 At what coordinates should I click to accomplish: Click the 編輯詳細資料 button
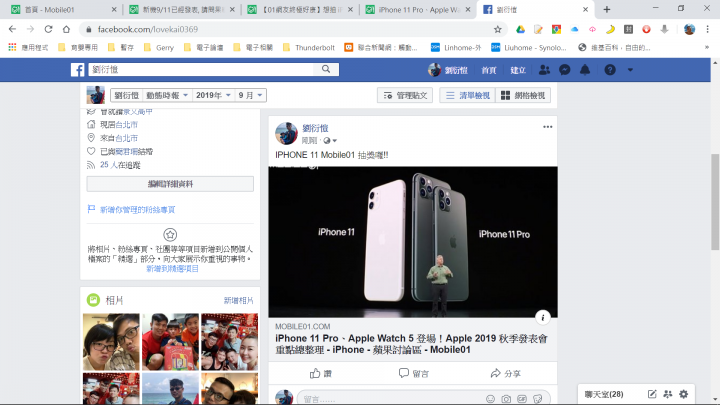tap(170, 184)
